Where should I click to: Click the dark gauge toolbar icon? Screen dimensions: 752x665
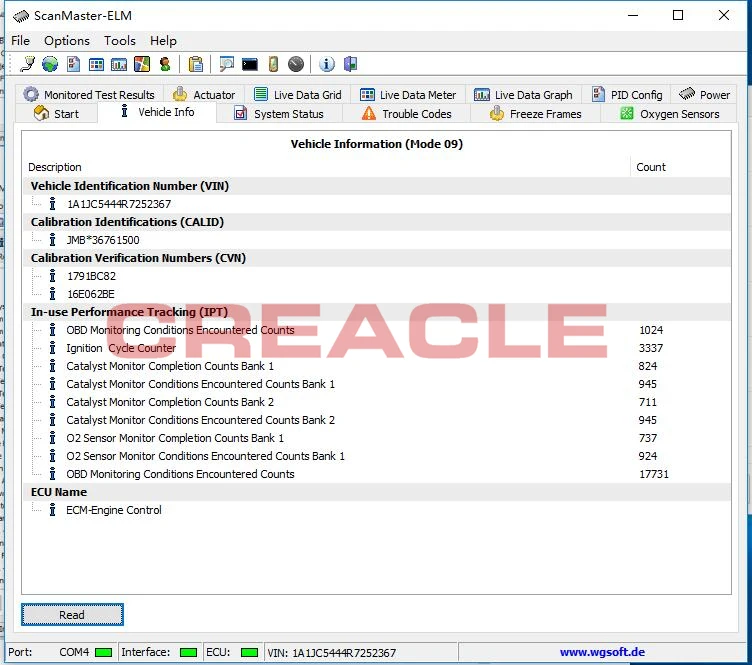(x=296, y=64)
